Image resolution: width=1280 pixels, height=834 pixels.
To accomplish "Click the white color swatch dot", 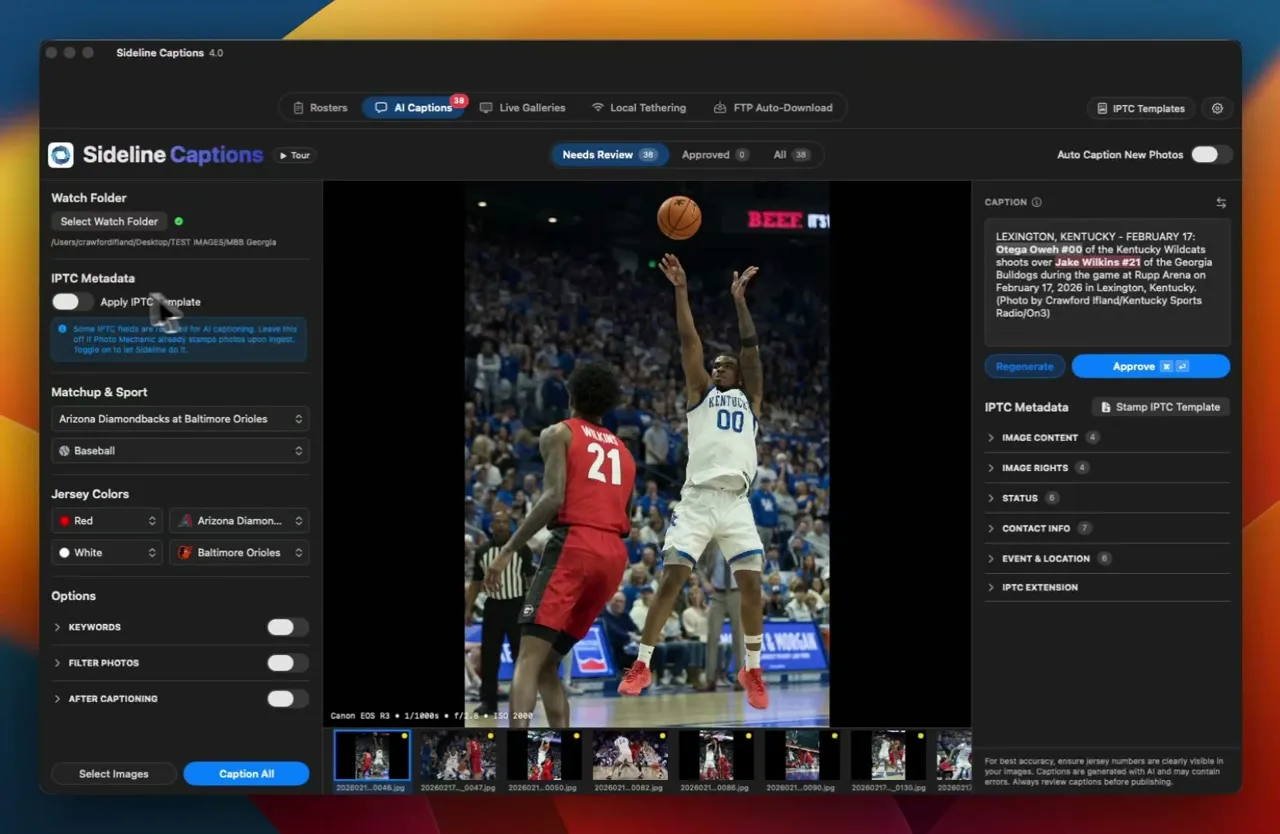I will point(64,553).
